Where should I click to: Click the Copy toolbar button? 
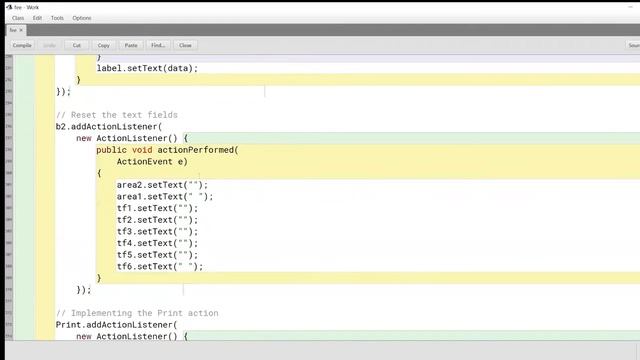[104, 45]
